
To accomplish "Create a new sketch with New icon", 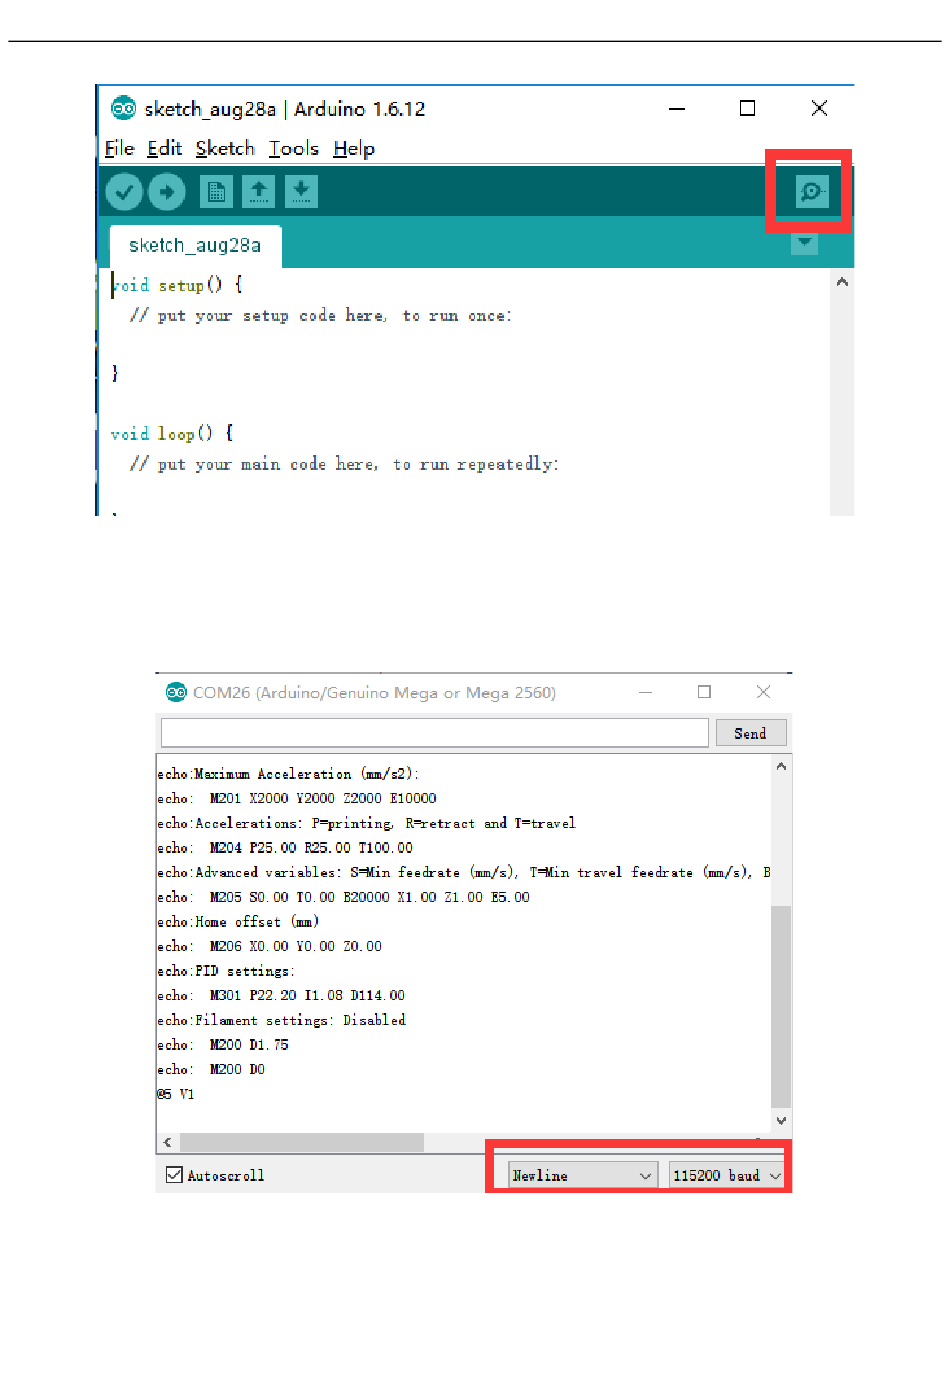I will [x=216, y=191].
